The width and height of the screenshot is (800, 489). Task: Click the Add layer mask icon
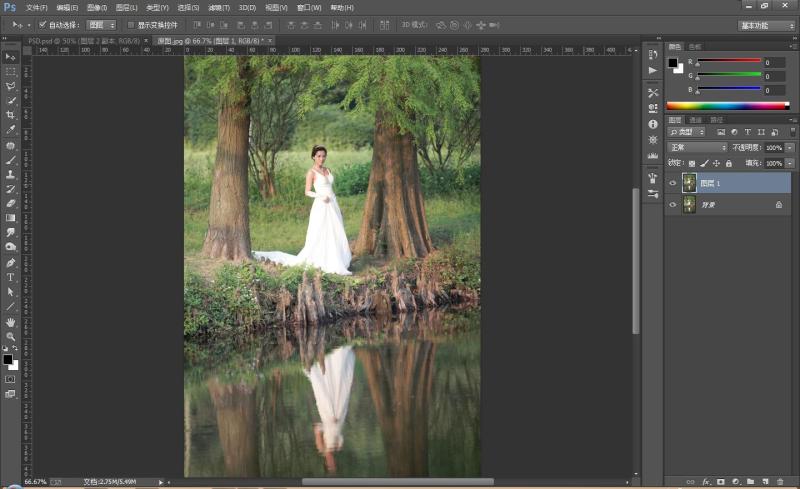coord(720,481)
